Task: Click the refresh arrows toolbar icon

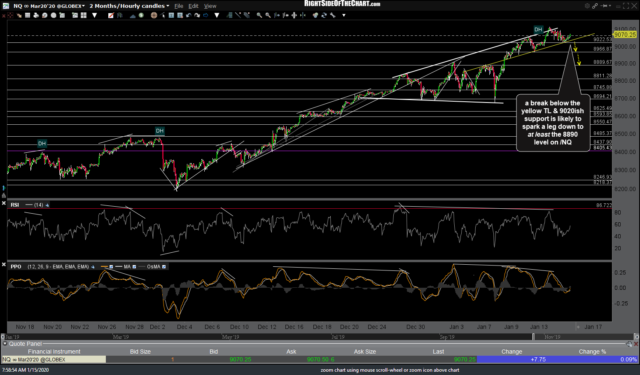Action: point(324,16)
